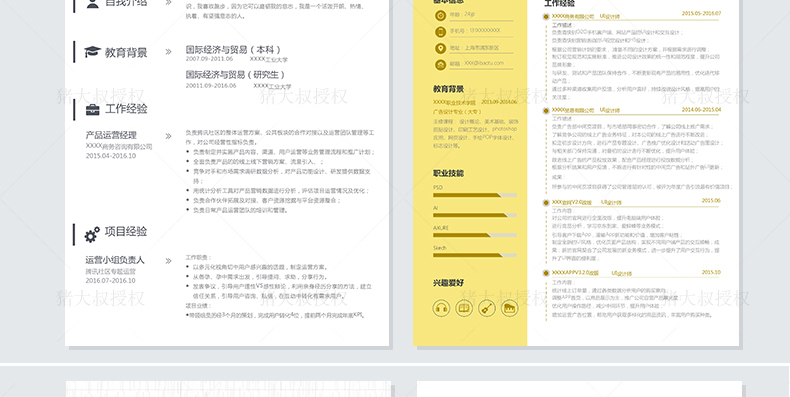Click the date 2015.04-2016.10
This screenshot has height=397, width=790.
pyautogui.click(x=110, y=156)
